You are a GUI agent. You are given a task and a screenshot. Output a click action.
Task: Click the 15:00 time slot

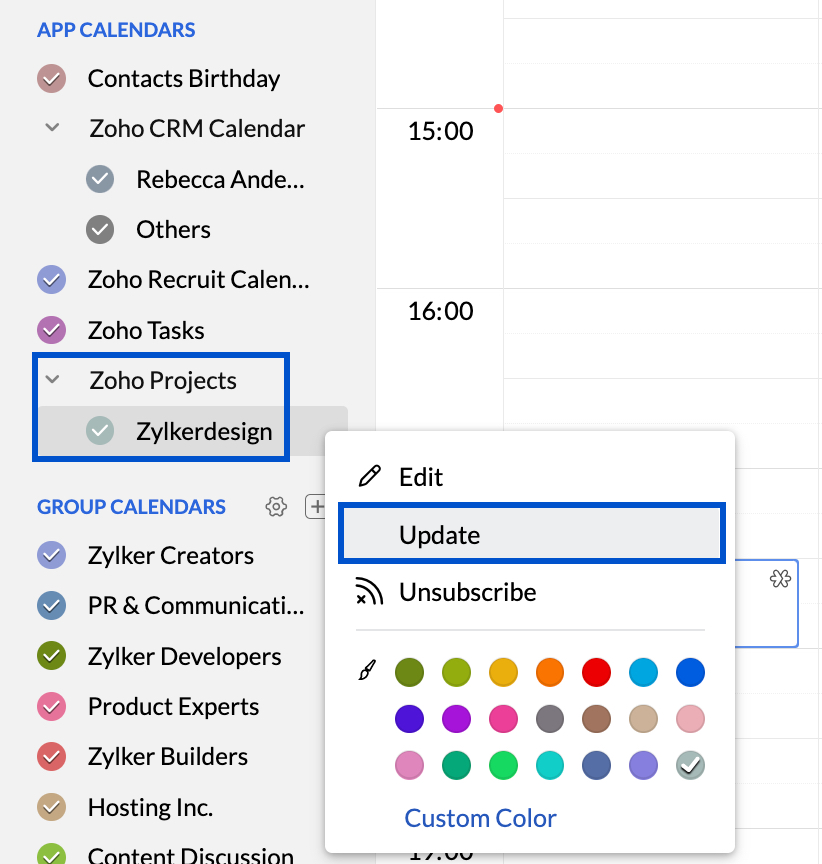coord(662,131)
